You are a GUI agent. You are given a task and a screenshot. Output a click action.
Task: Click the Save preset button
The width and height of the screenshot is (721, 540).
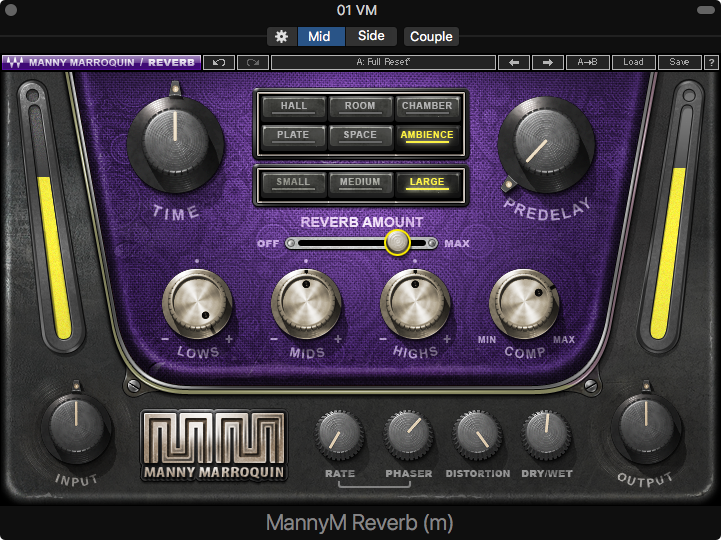(680, 62)
